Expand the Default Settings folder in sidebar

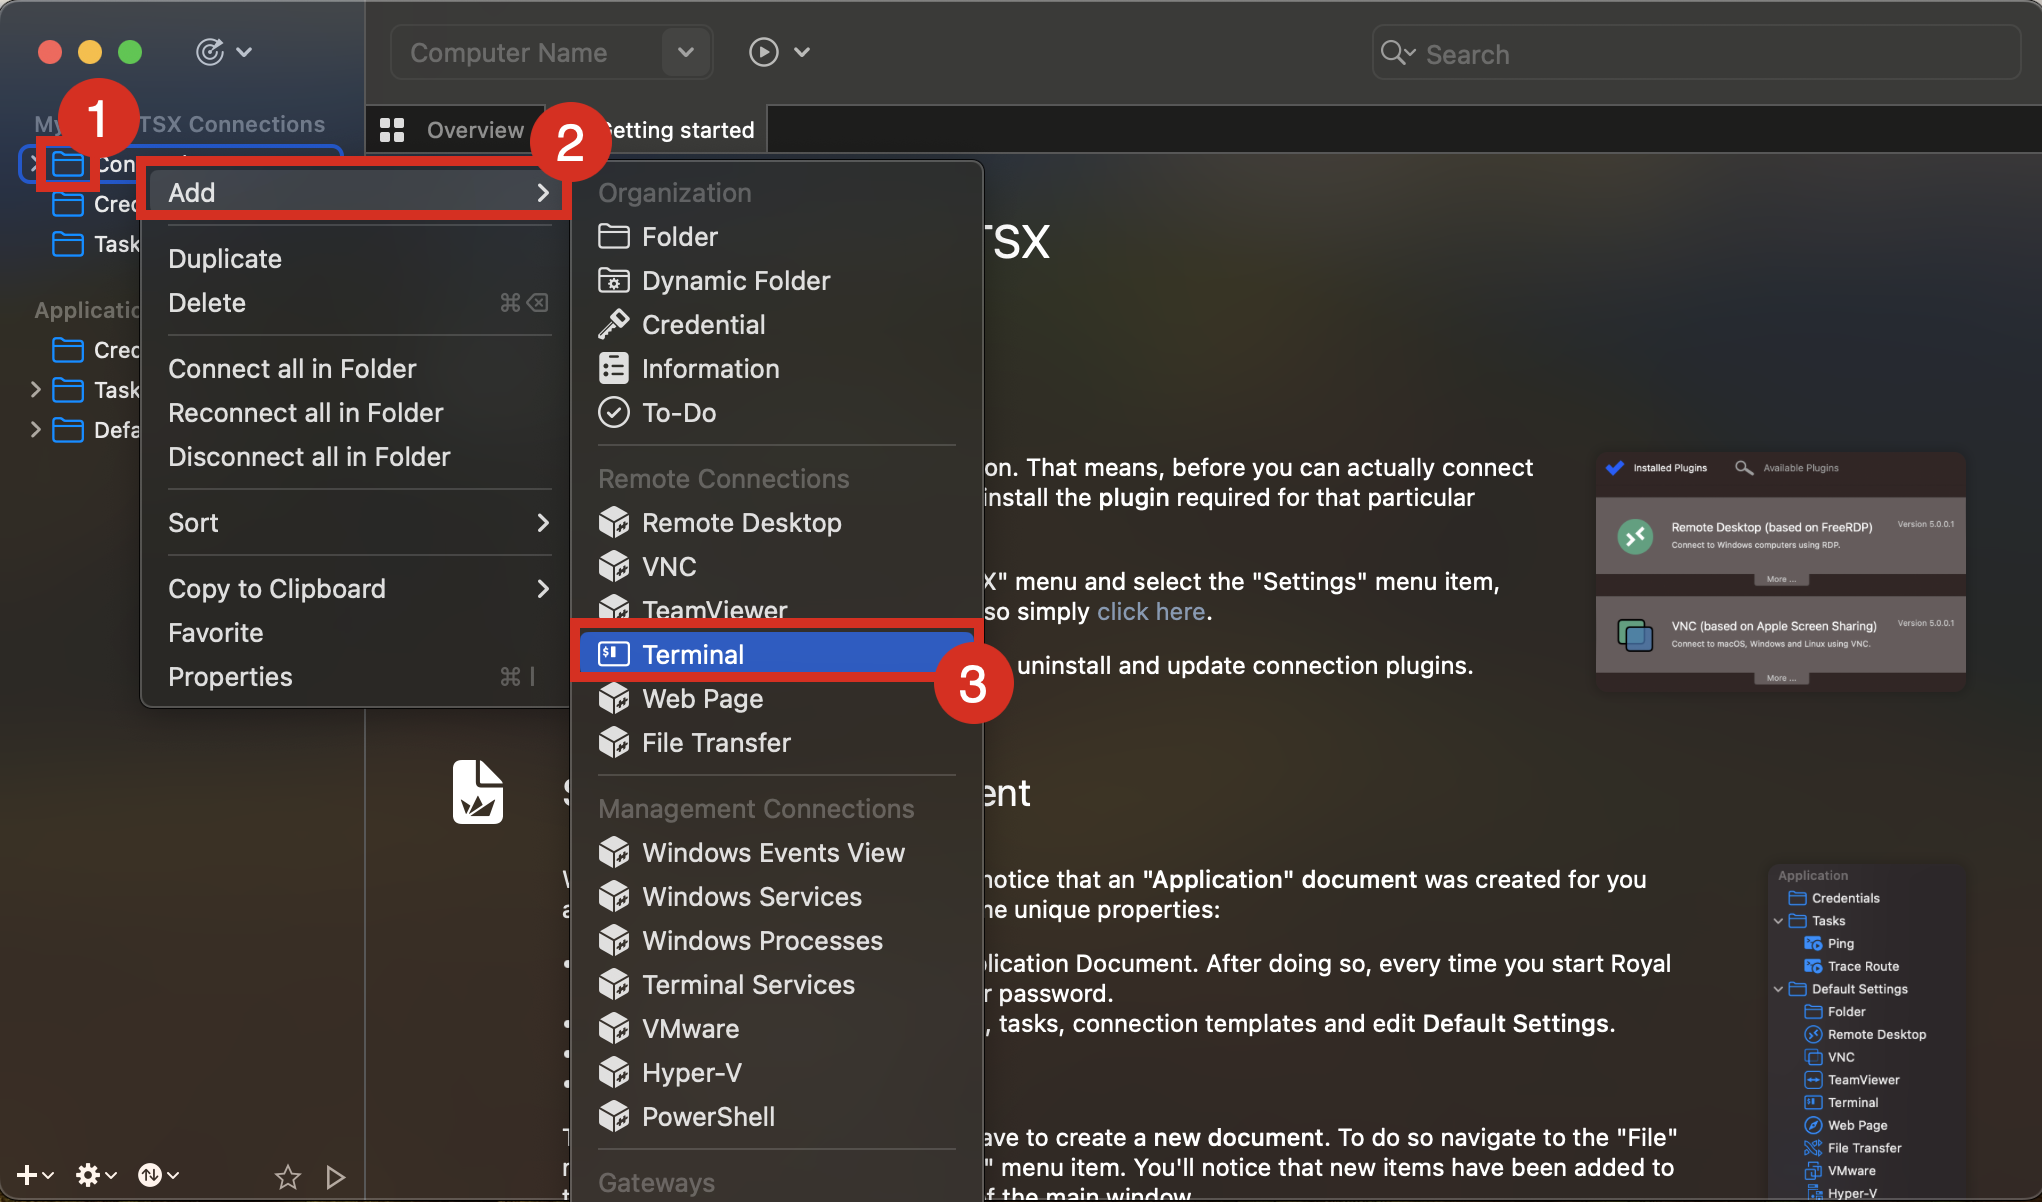click(x=36, y=430)
